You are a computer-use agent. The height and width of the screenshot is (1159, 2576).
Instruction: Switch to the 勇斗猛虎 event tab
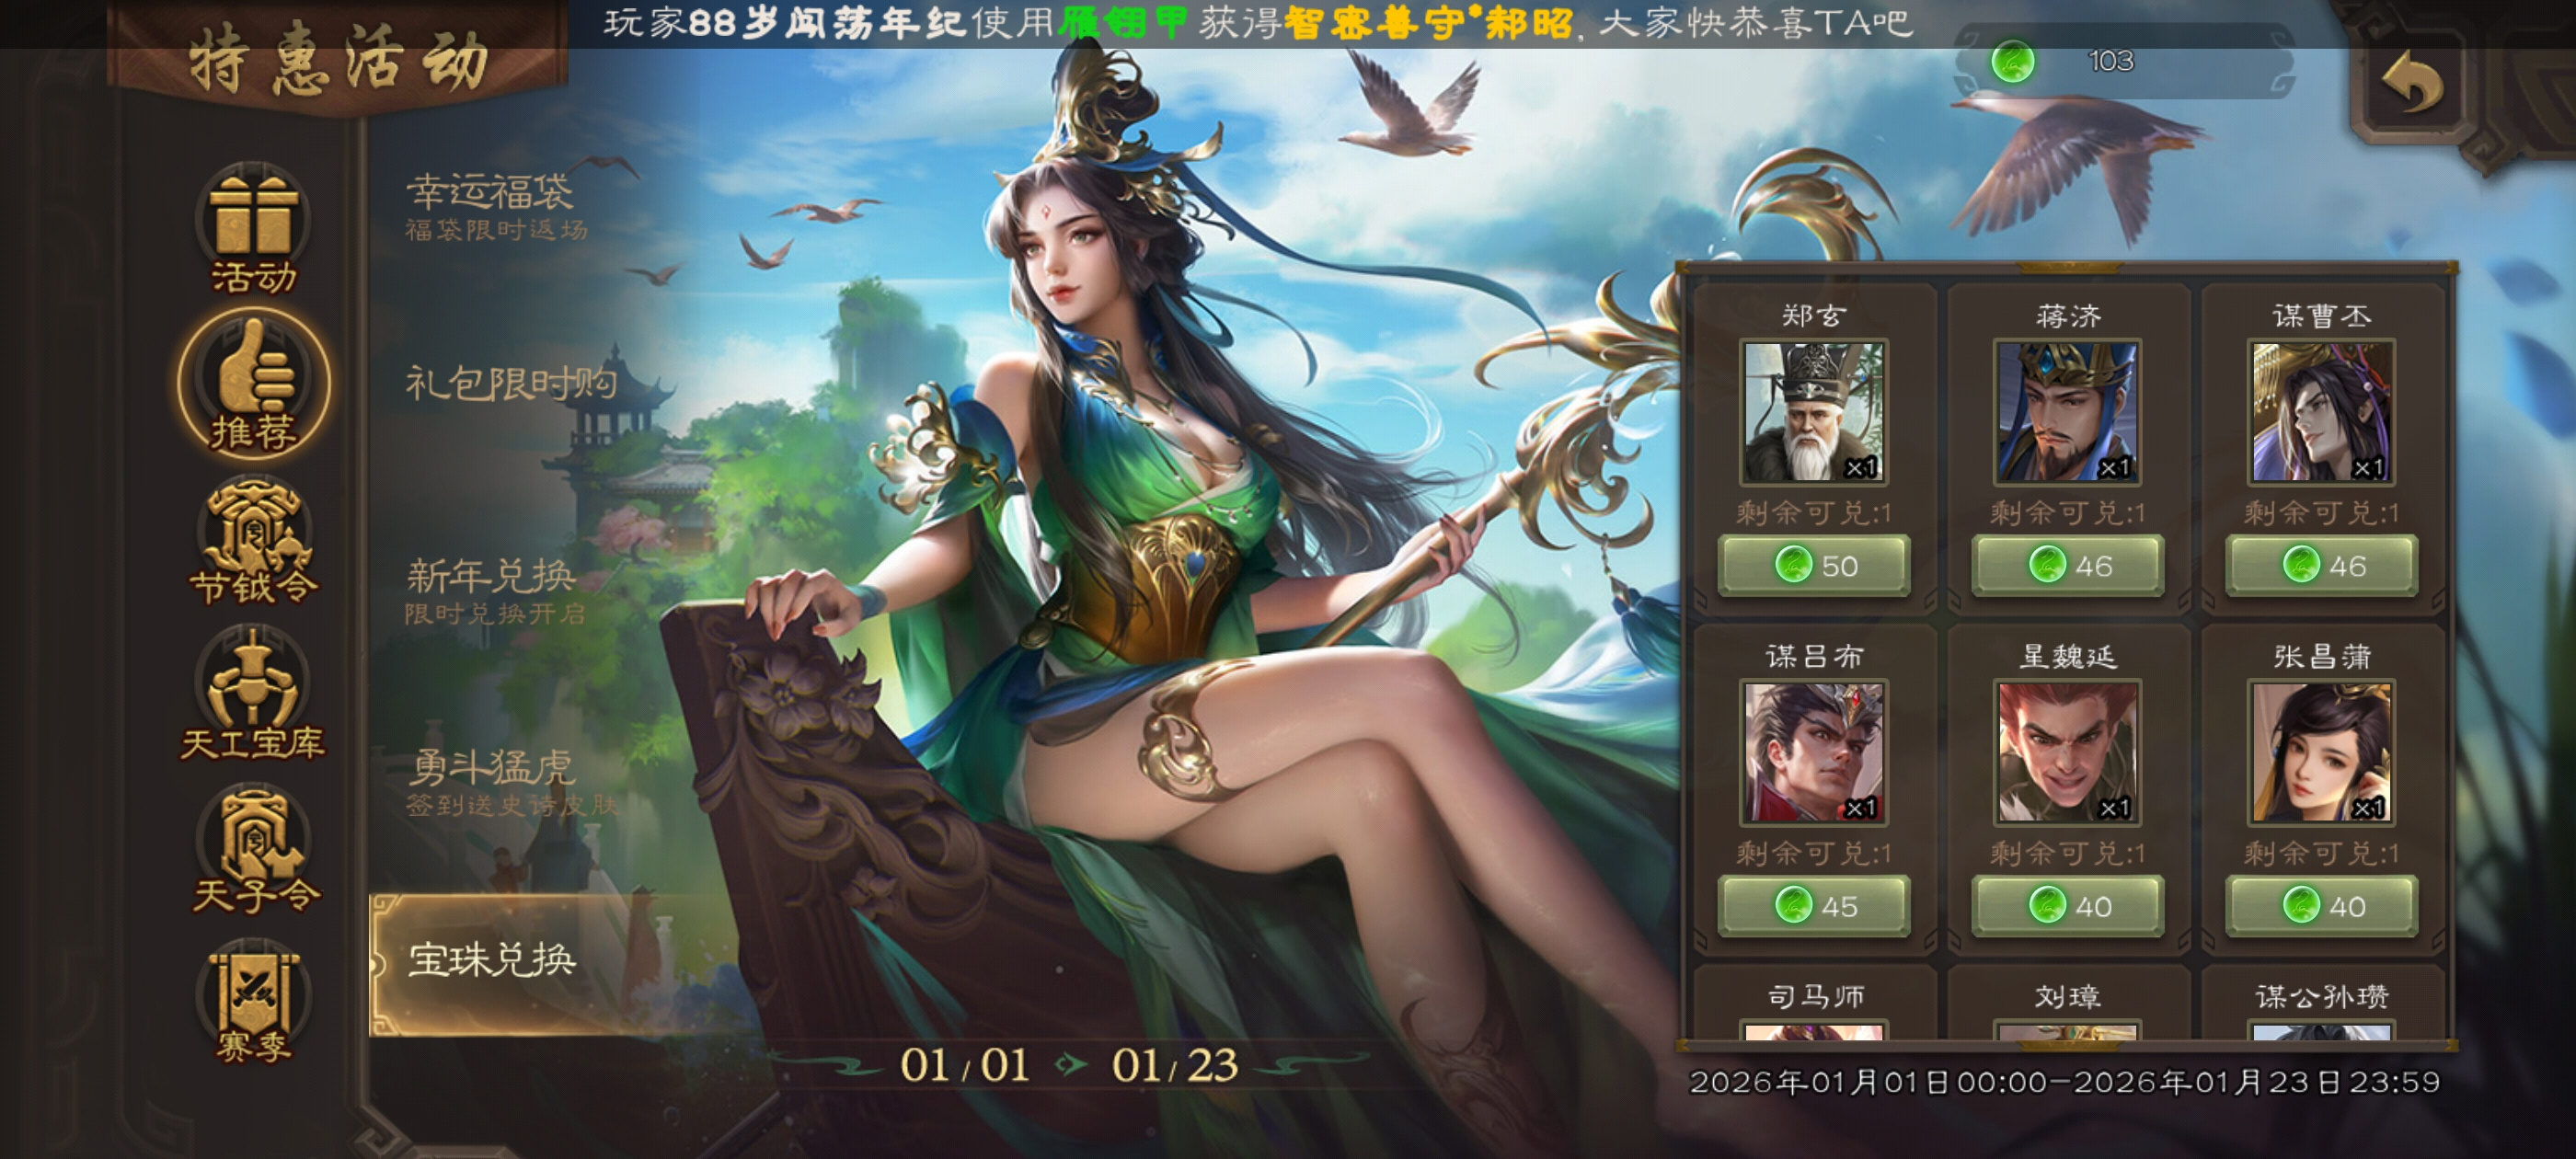(512, 783)
